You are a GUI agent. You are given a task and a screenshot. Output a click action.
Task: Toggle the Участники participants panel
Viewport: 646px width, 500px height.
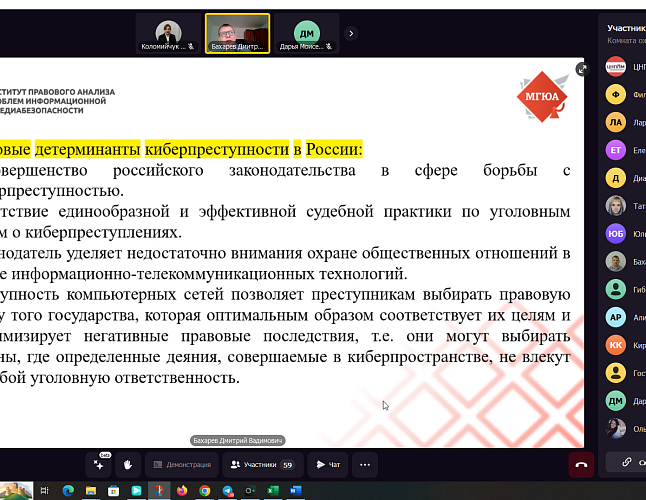click(261, 464)
